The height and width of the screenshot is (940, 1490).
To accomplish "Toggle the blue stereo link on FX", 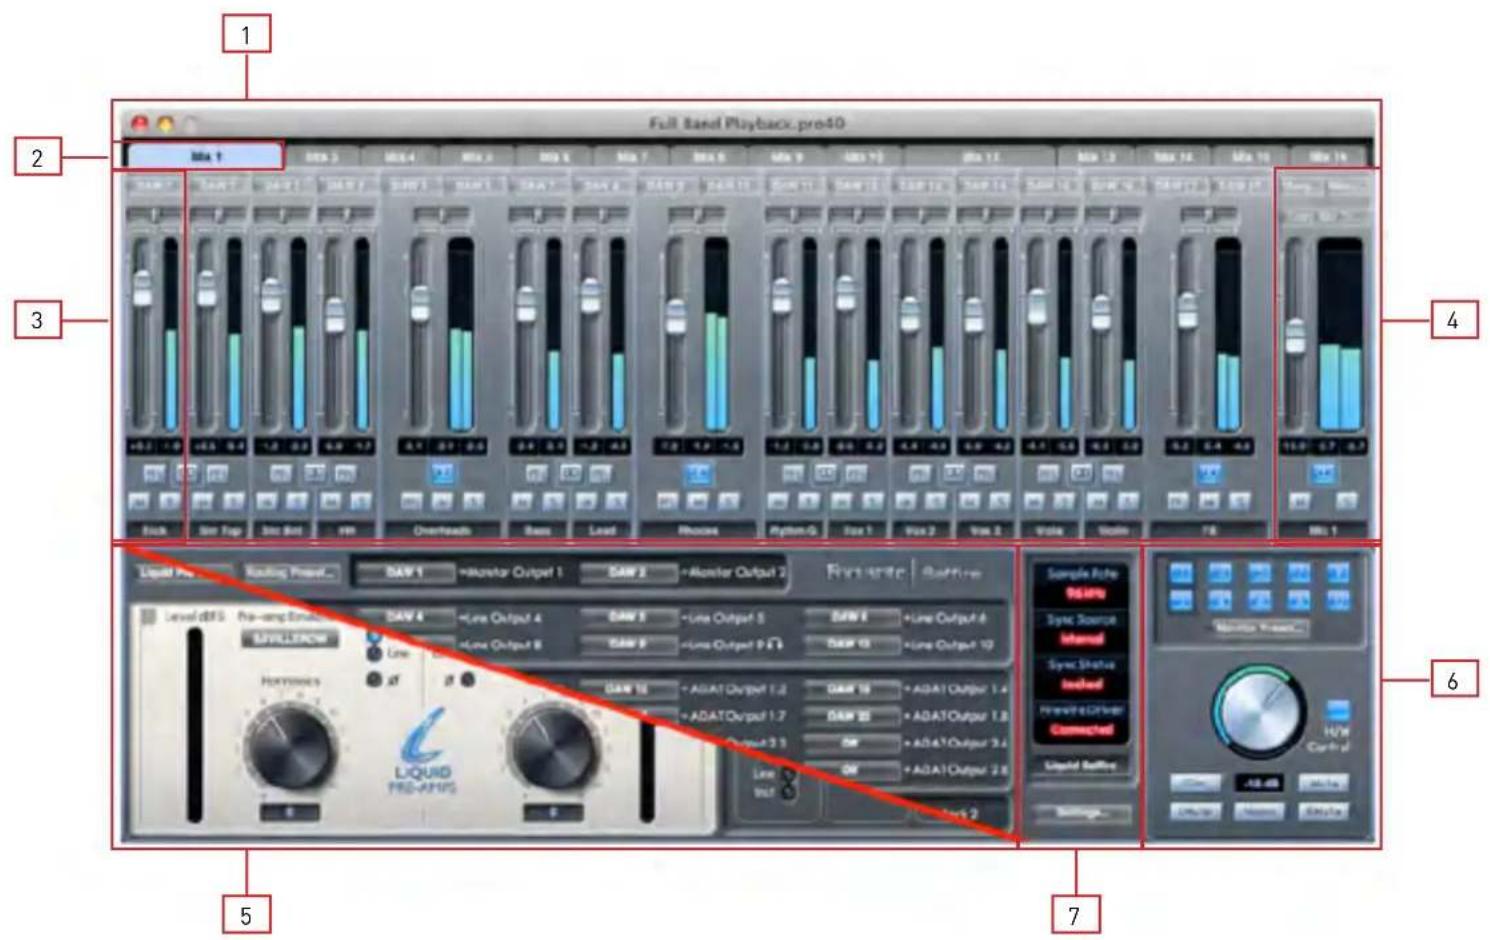I will click(x=1209, y=472).
